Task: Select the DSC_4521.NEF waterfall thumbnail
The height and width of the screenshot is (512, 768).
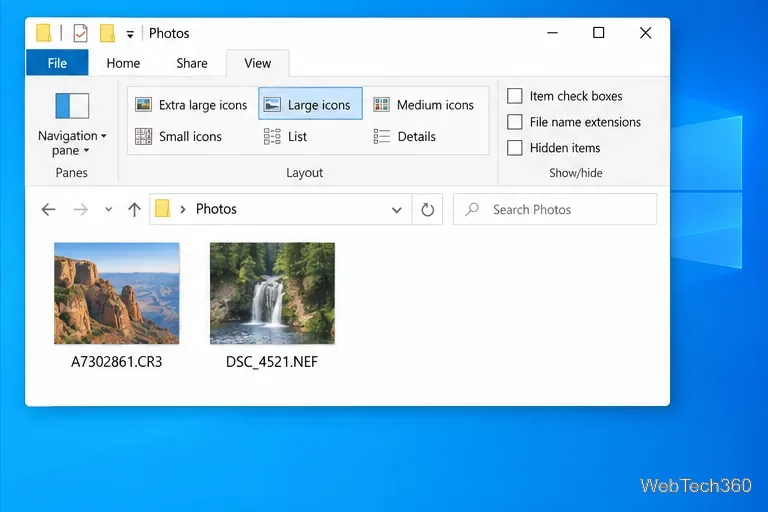Action: (272, 293)
